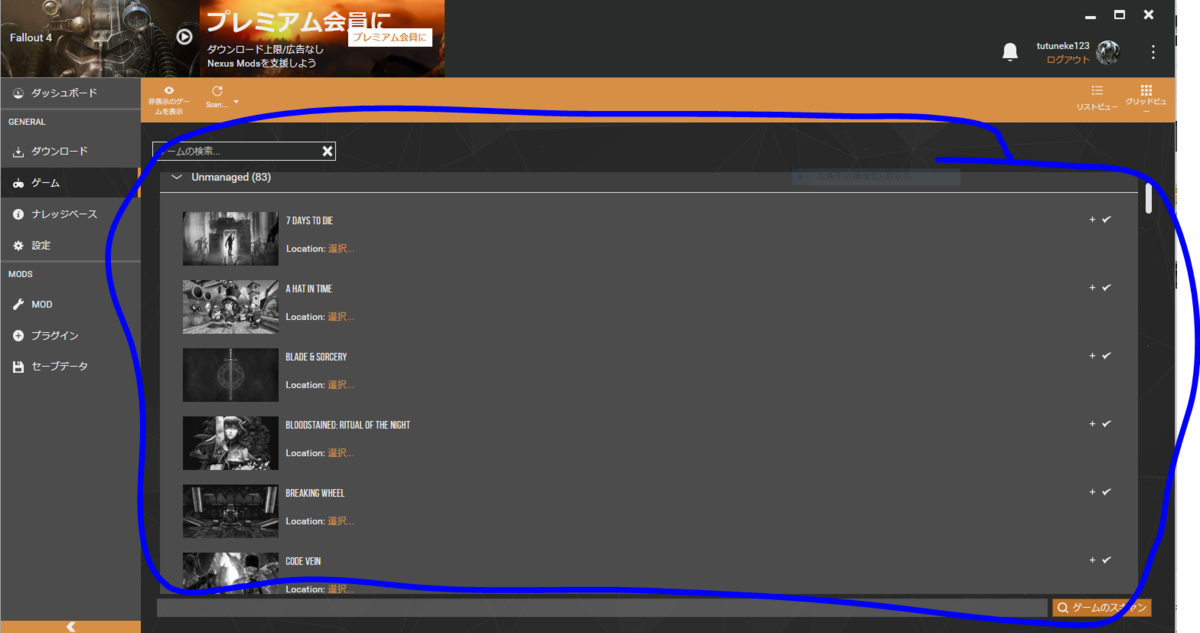Open the three-dot menu in the header

click(1153, 52)
